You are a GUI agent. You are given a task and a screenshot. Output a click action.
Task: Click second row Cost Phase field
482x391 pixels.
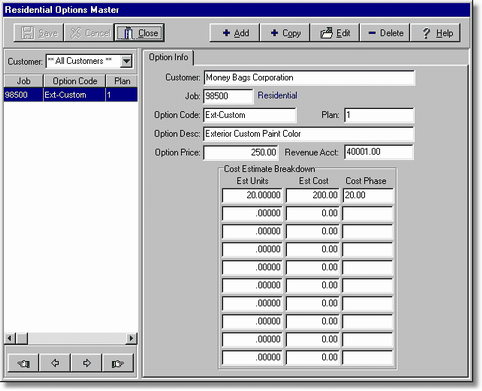pos(368,213)
